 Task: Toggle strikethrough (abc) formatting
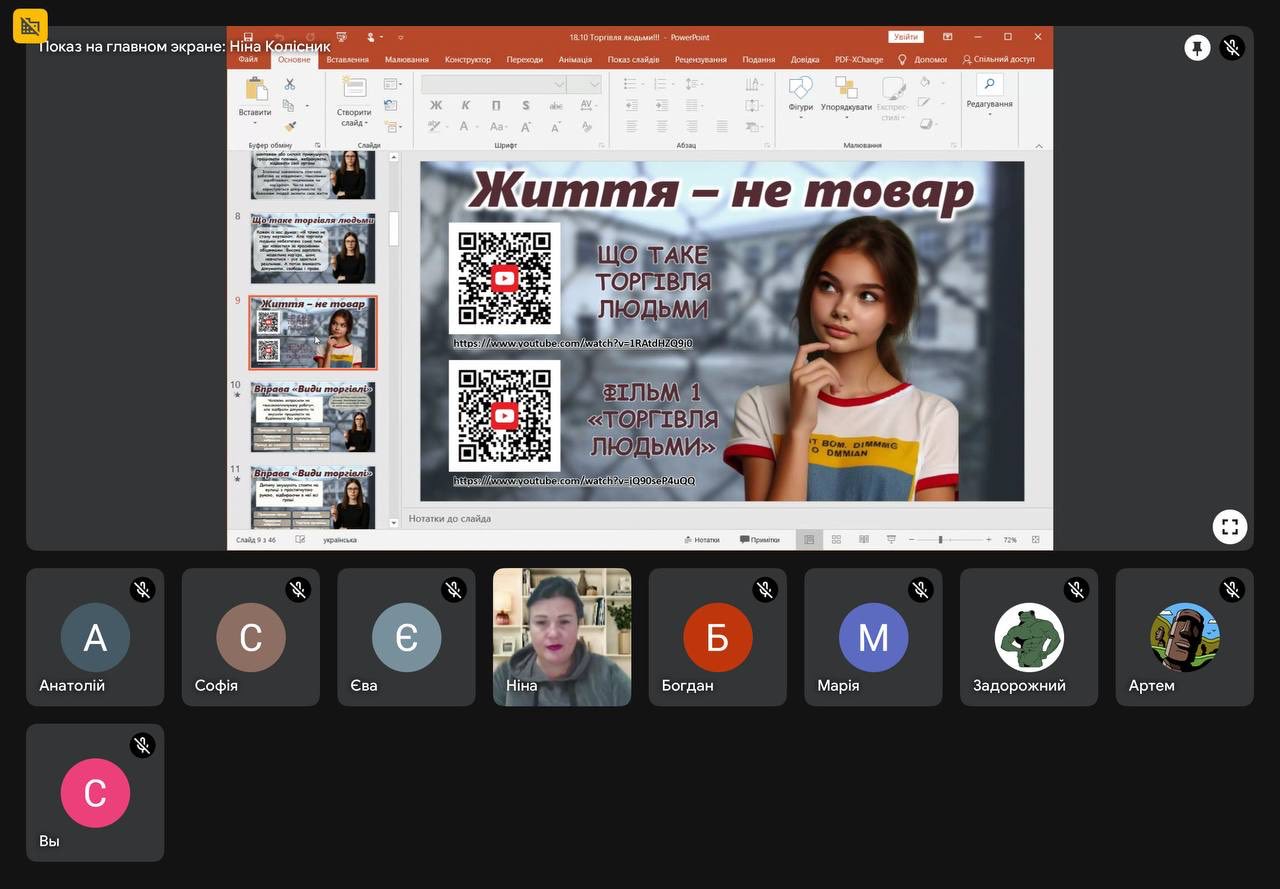point(555,105)
